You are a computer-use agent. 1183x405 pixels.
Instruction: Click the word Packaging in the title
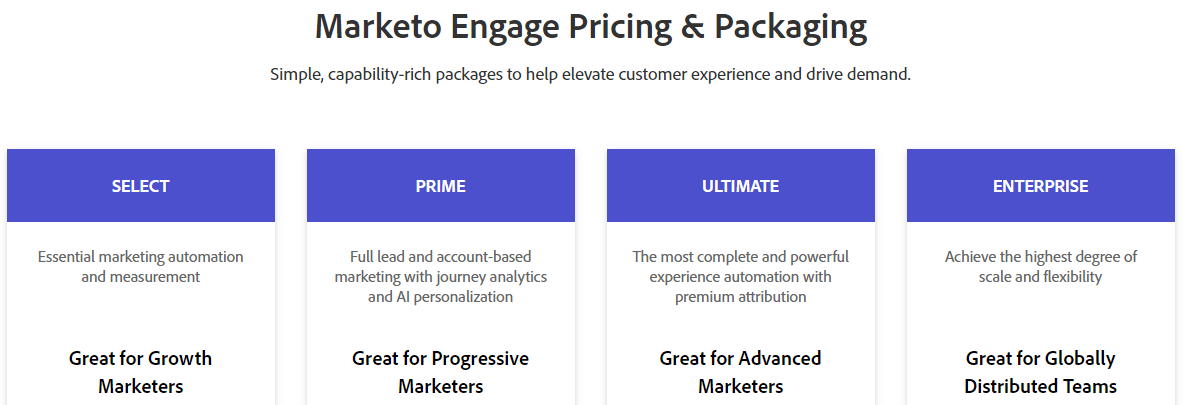coord(791,29)
